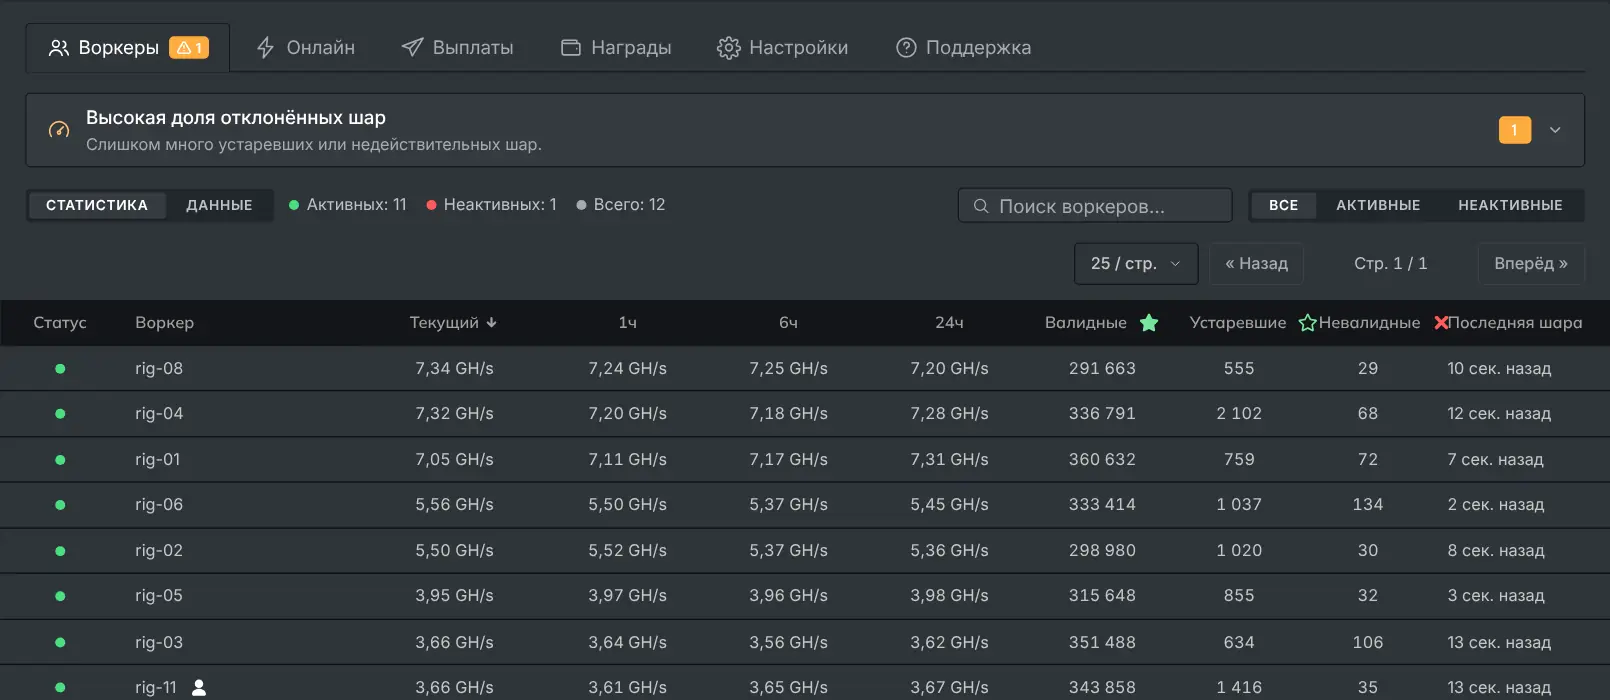Click the user icon next to rig-11

click(x=199, y=687)
